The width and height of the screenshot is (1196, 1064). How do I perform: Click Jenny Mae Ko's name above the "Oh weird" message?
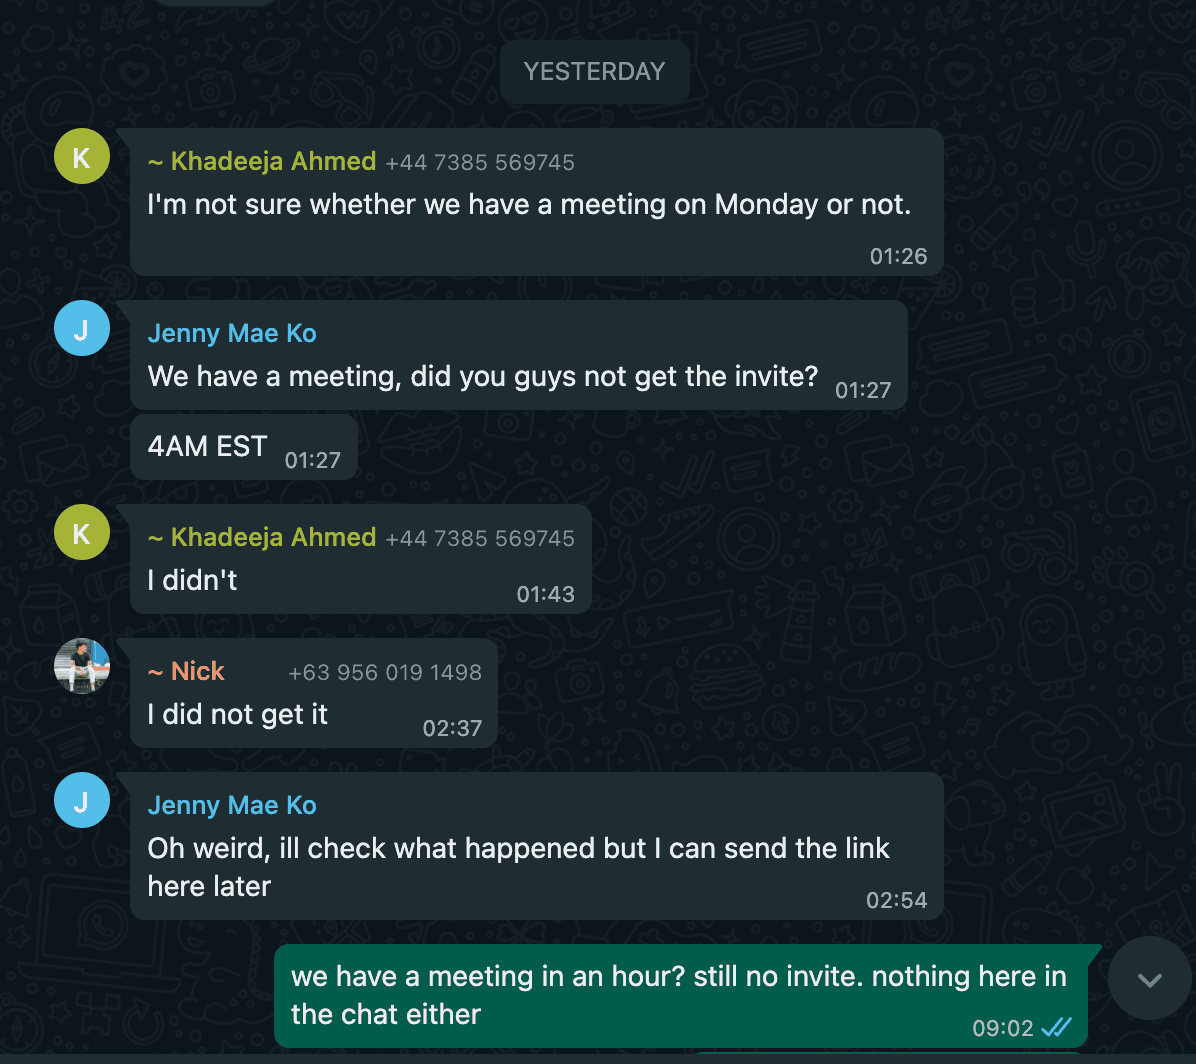(x=232, y=805)
